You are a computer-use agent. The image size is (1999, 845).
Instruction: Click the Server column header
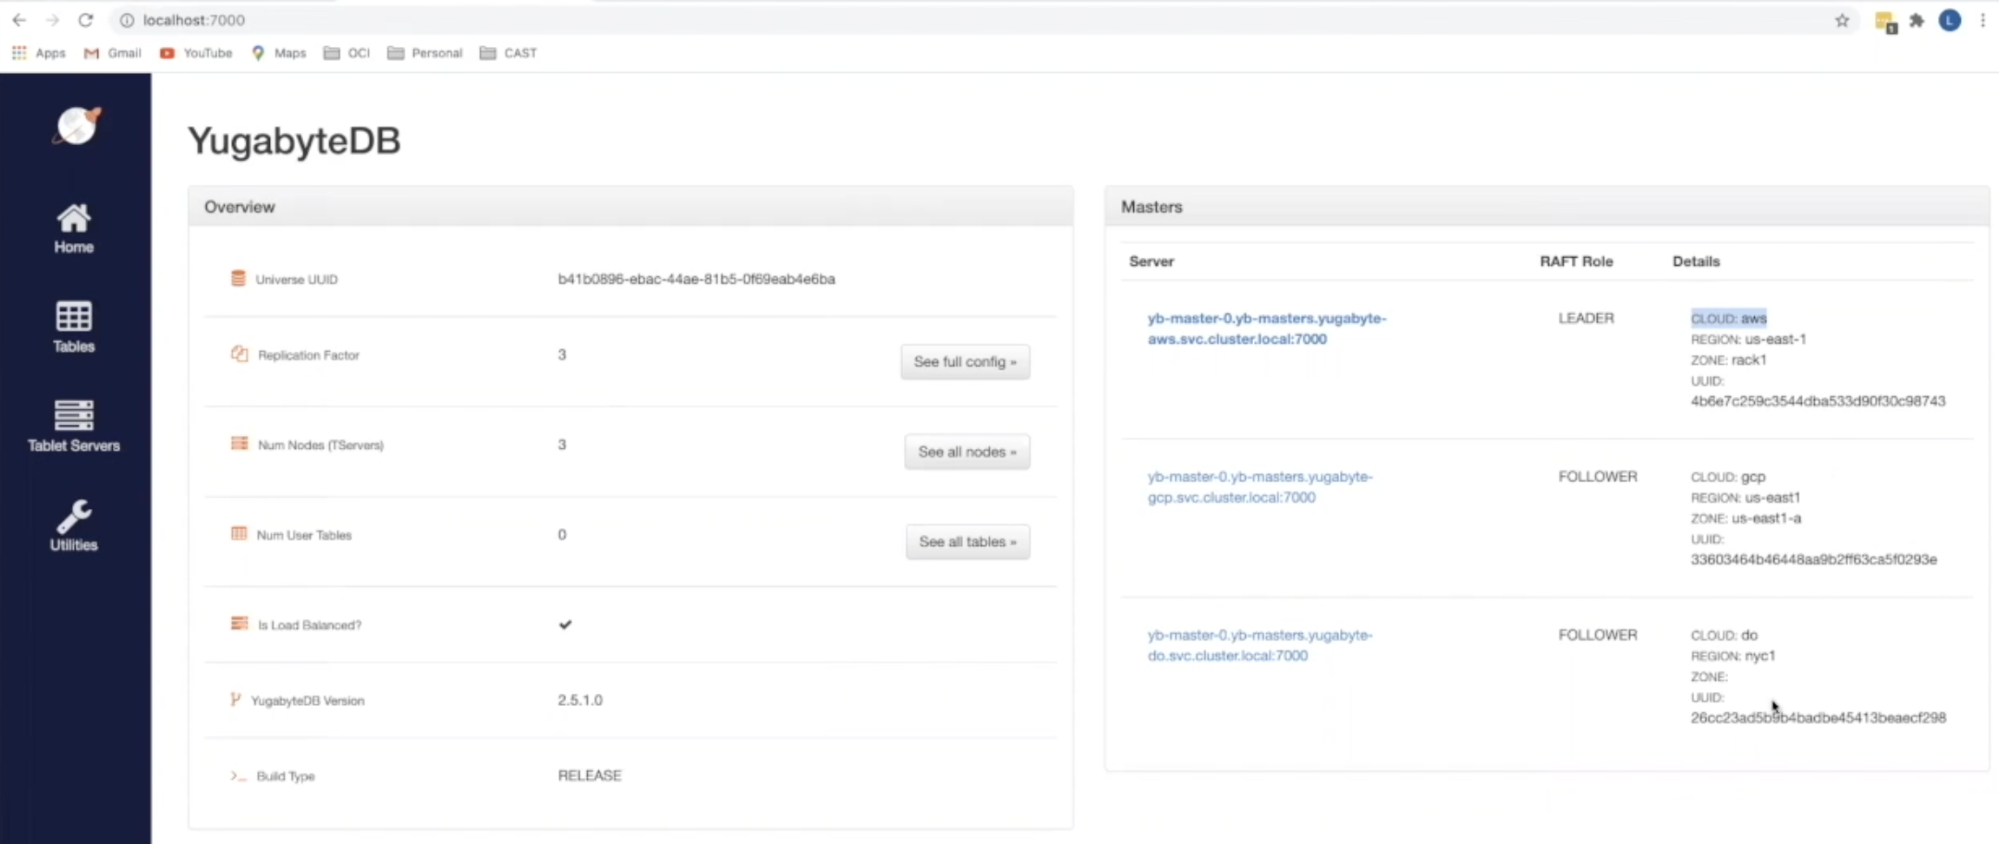click(x=1151, y=261)
